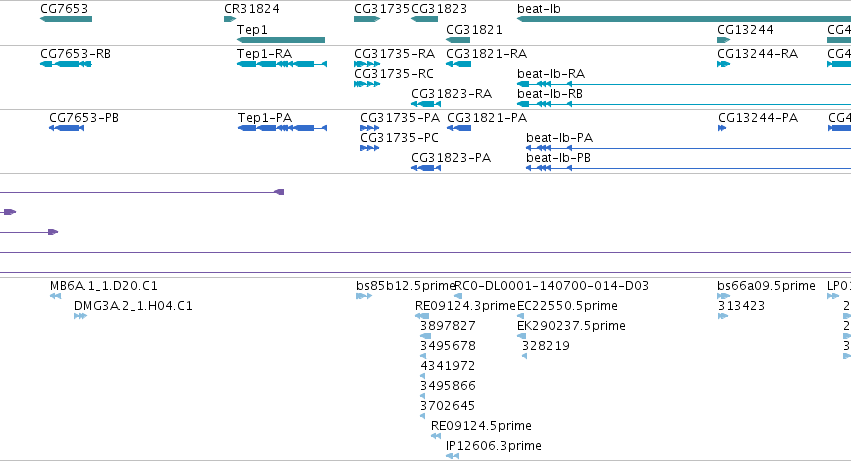851x461 pixels.
Task: Click the EK290237.5prime feature
Action: pos(522,336)
